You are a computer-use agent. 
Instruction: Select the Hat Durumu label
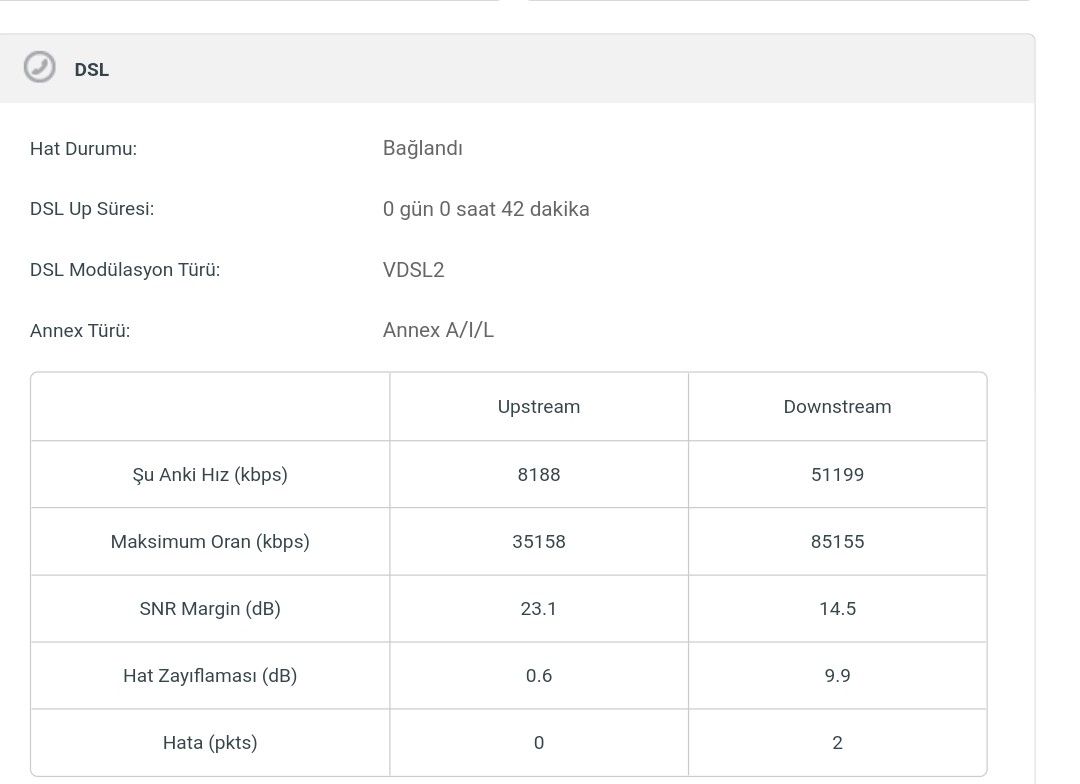coord(83,149)
